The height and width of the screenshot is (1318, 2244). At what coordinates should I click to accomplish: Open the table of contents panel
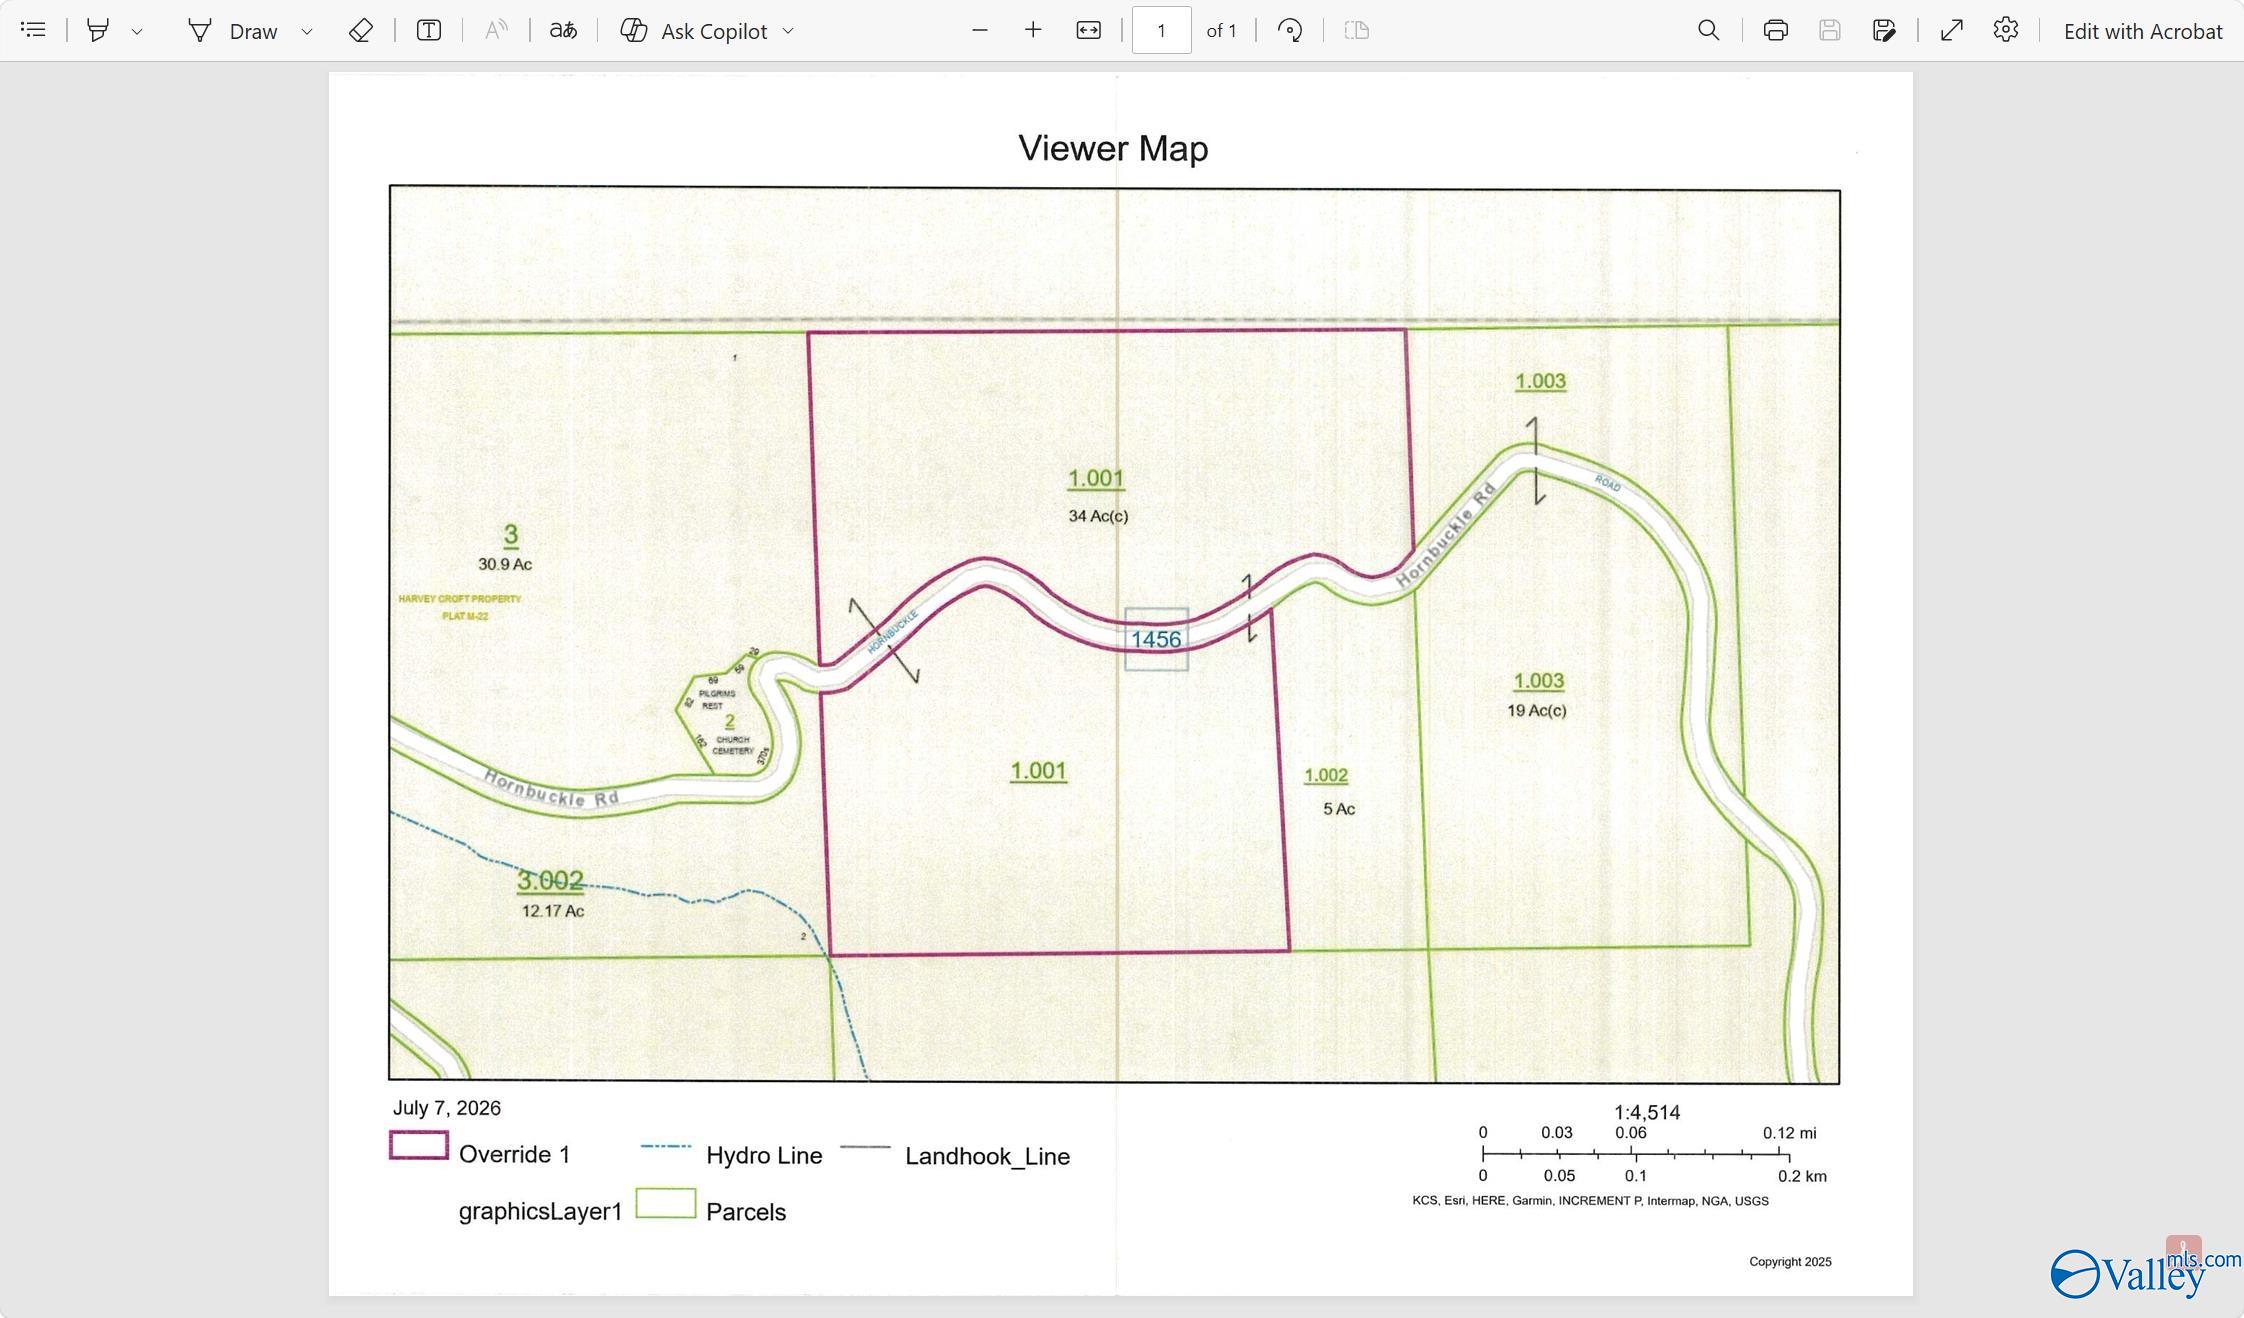point(33,30)
